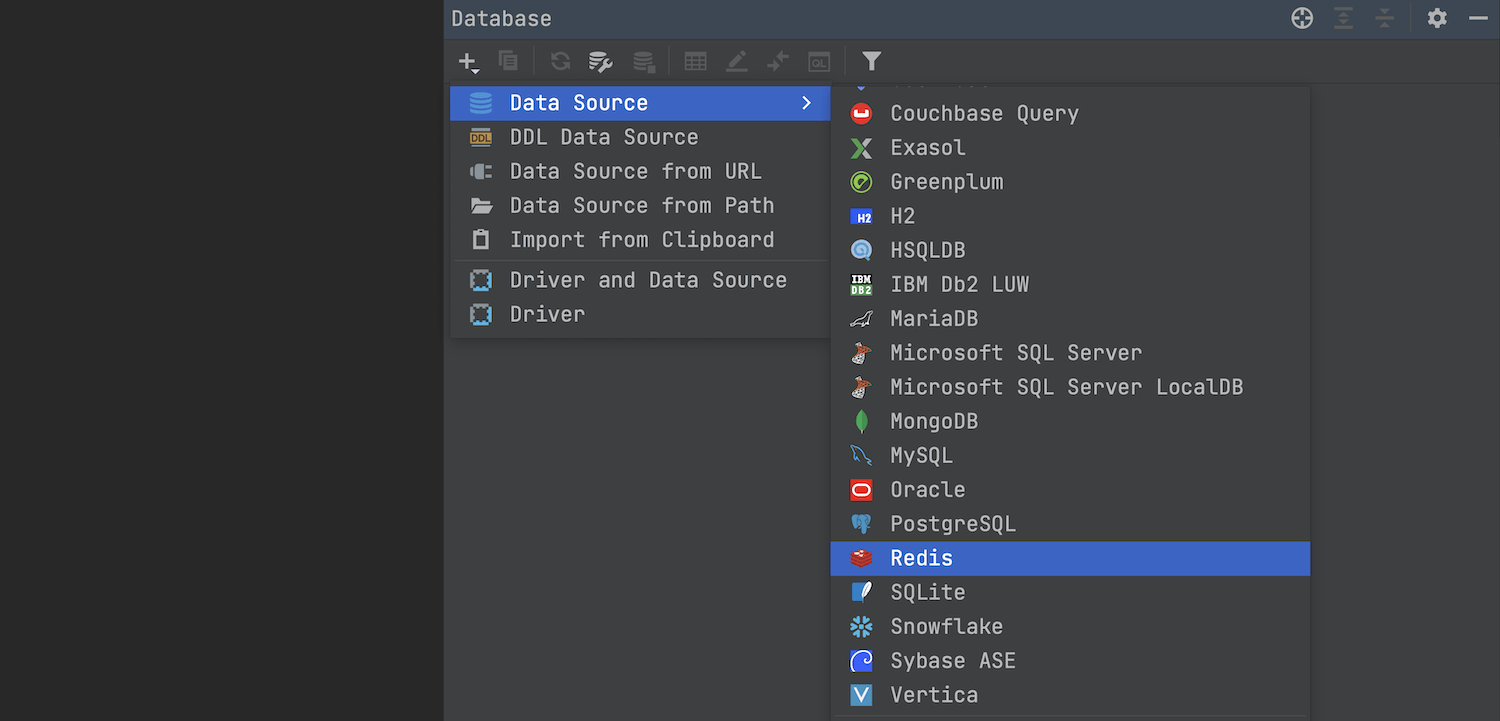The image size is (1500, 721).
Task: Click the Expand All icon in header
Action: pyautogui.click(x=1343, y=18)
